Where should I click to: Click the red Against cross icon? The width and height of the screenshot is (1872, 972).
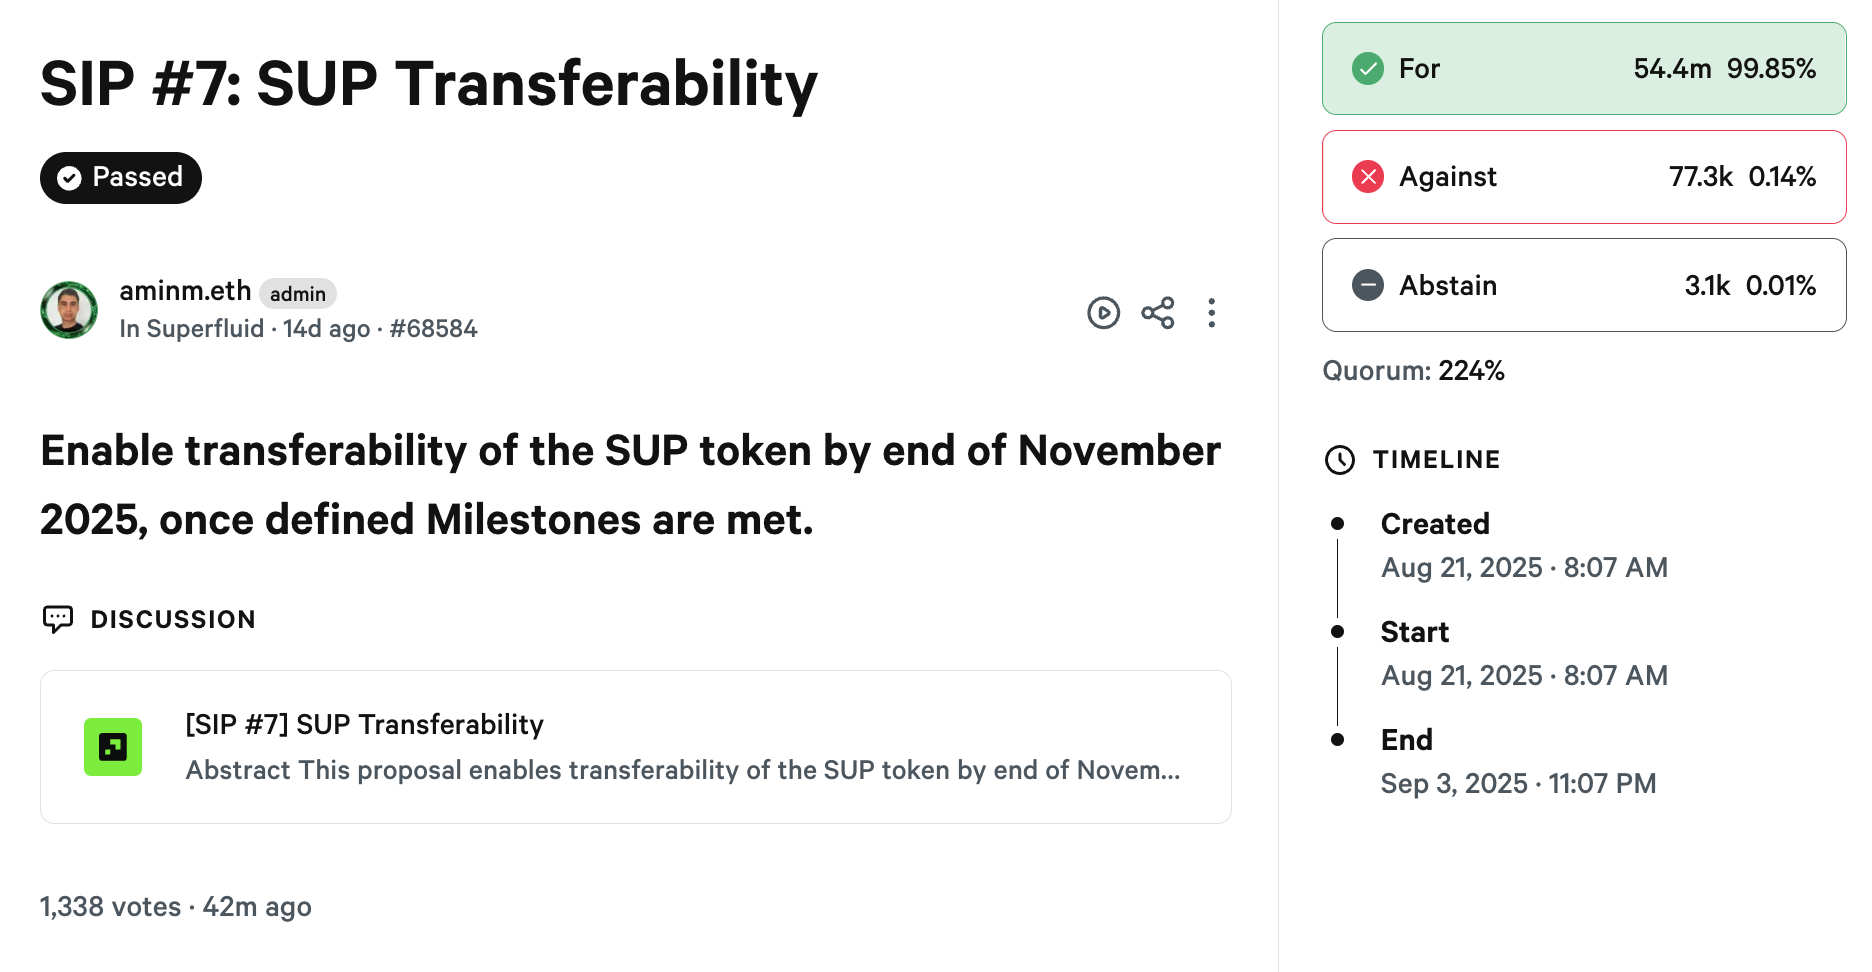click(x=1367, y=177)
